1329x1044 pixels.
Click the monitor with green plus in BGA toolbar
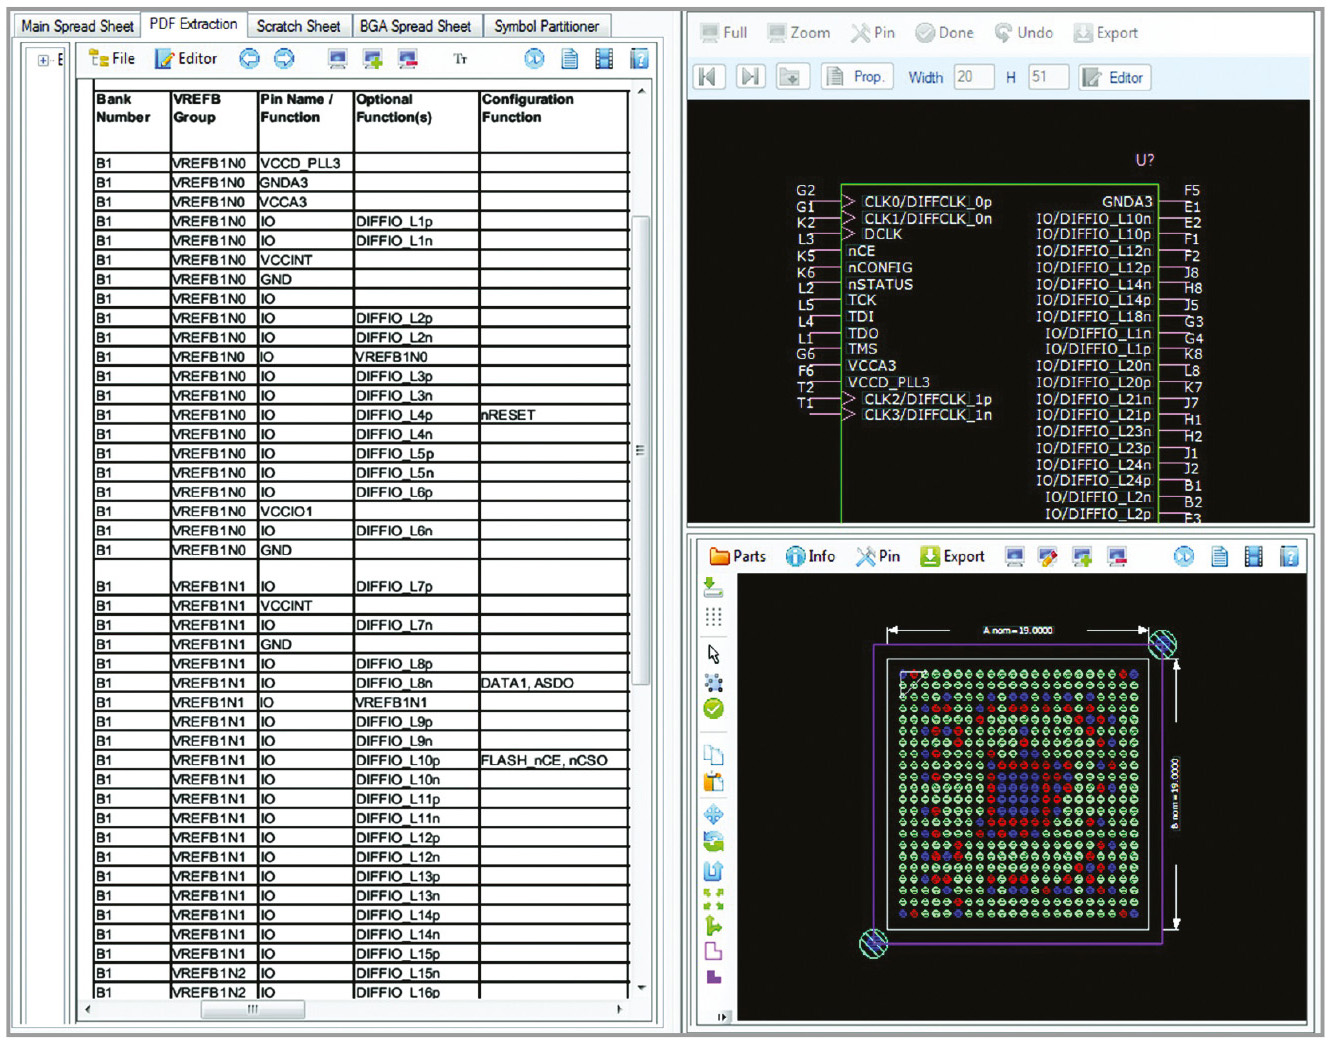point(1082,557)
